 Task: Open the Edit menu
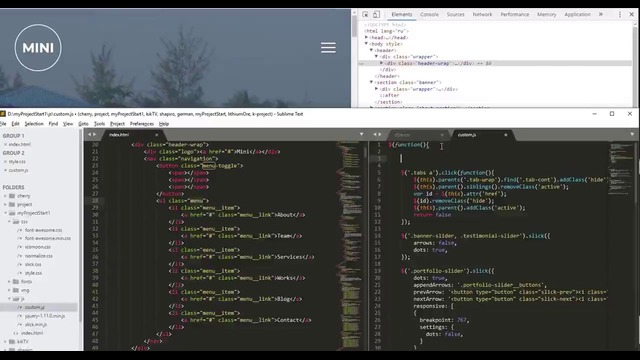pyautogui.click(x=16, y=124)
